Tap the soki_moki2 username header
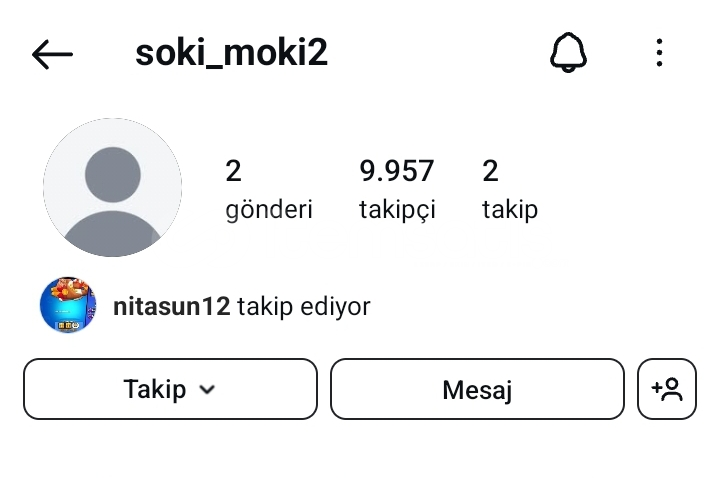 pos(231,53)
